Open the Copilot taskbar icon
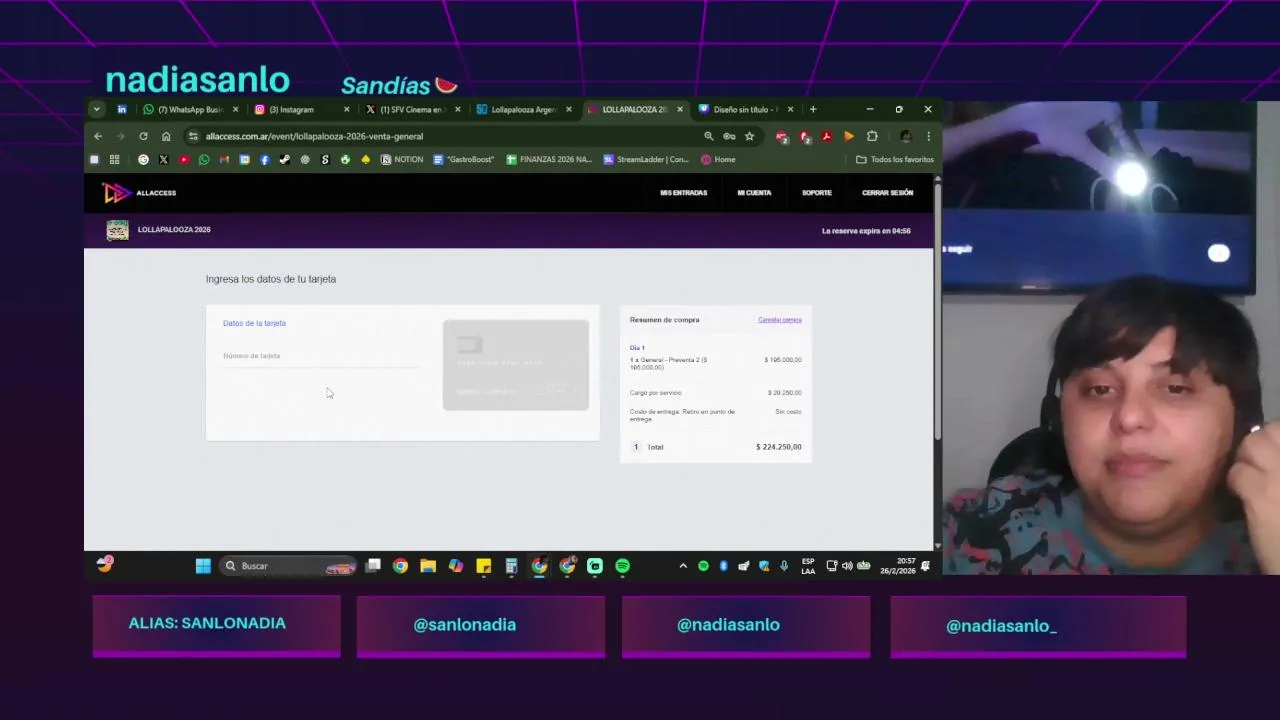Viewport: 1280px width, 720px height. coord(456,566)
